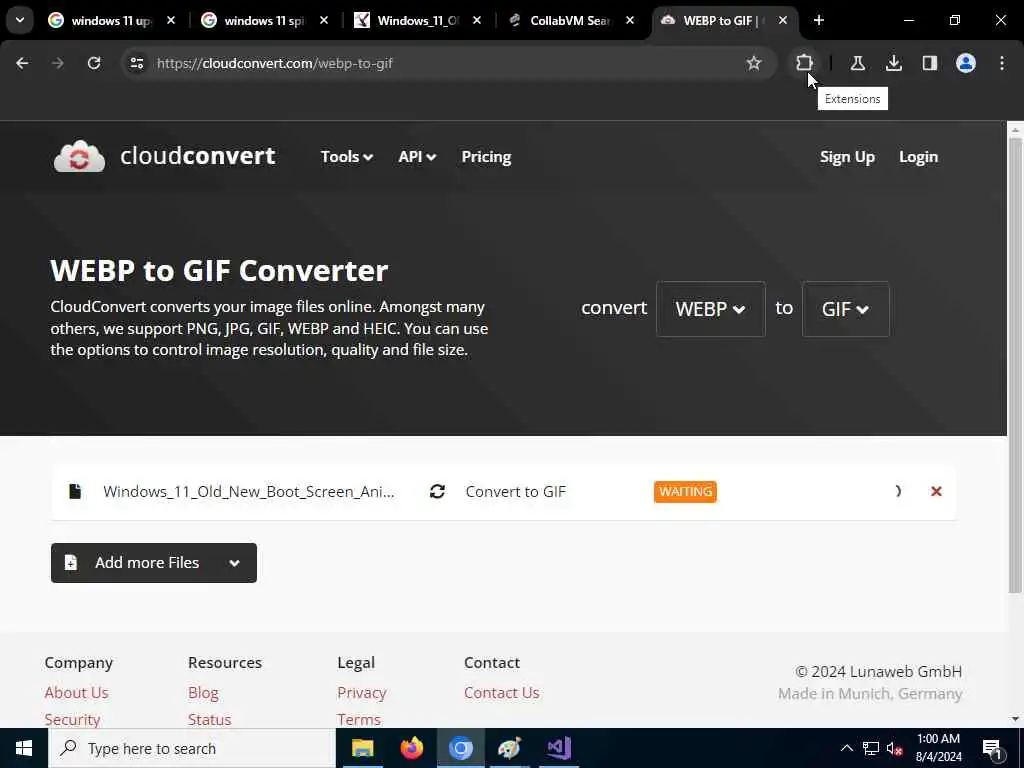Click the network icon in system tray
Viewport: 1024px width, 768px height.
tap(871, 748)
